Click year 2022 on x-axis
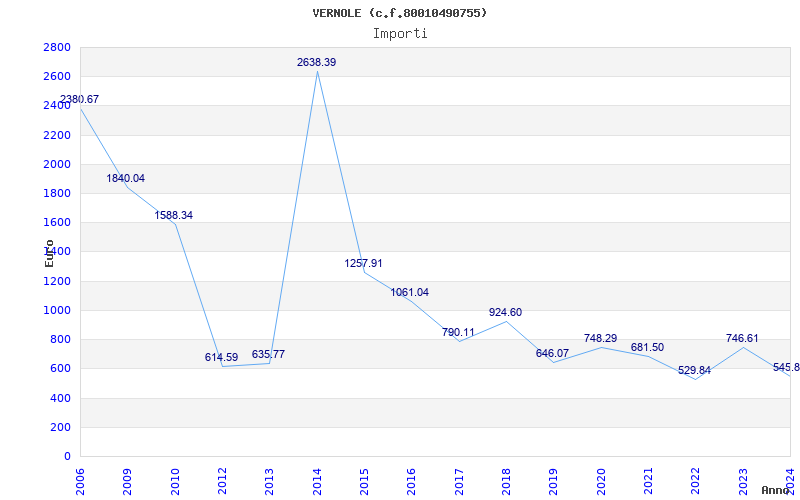Screen dimensions: 800x500 tap(695, 482)
